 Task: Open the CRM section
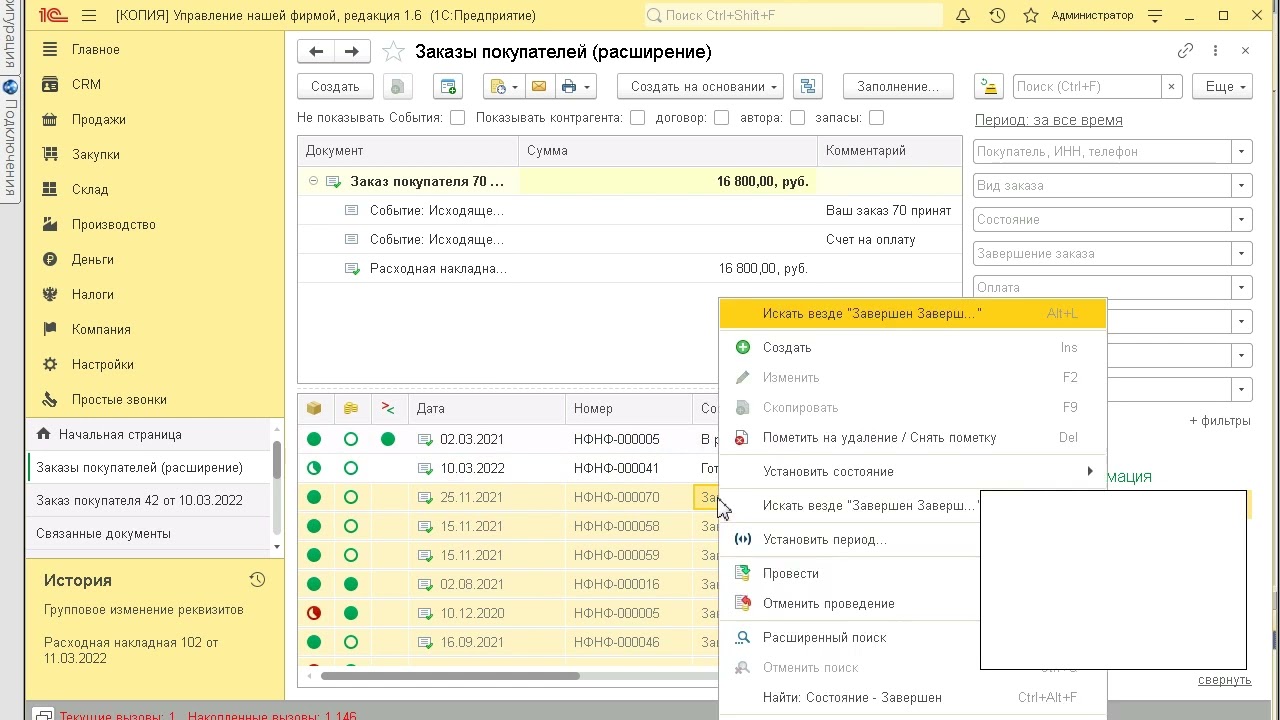click(x=86, y=84)
